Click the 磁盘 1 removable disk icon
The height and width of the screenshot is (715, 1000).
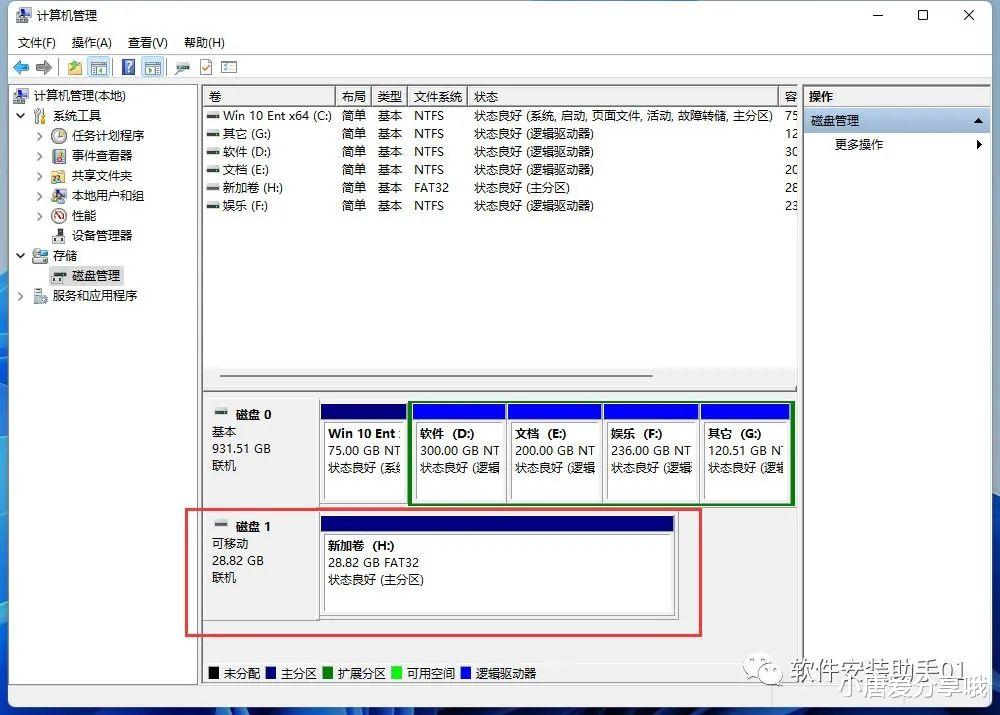click(221, 524)
